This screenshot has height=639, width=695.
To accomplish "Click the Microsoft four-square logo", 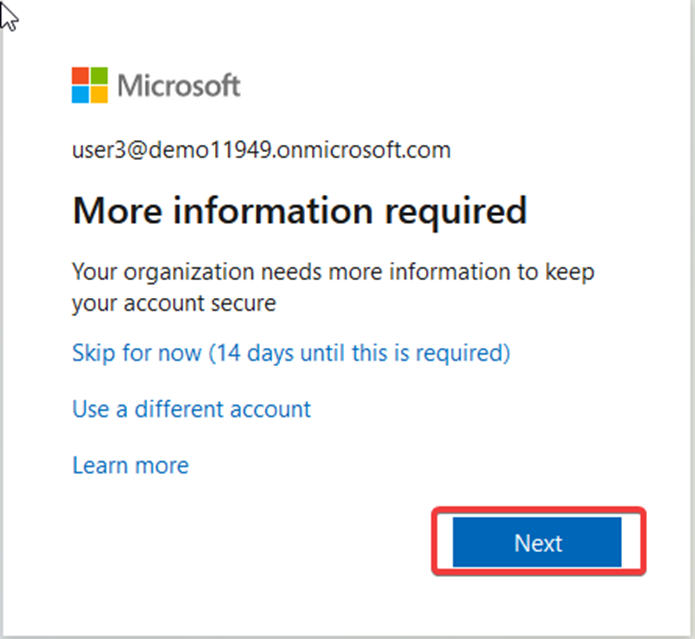I will click(x=90, y=85).
